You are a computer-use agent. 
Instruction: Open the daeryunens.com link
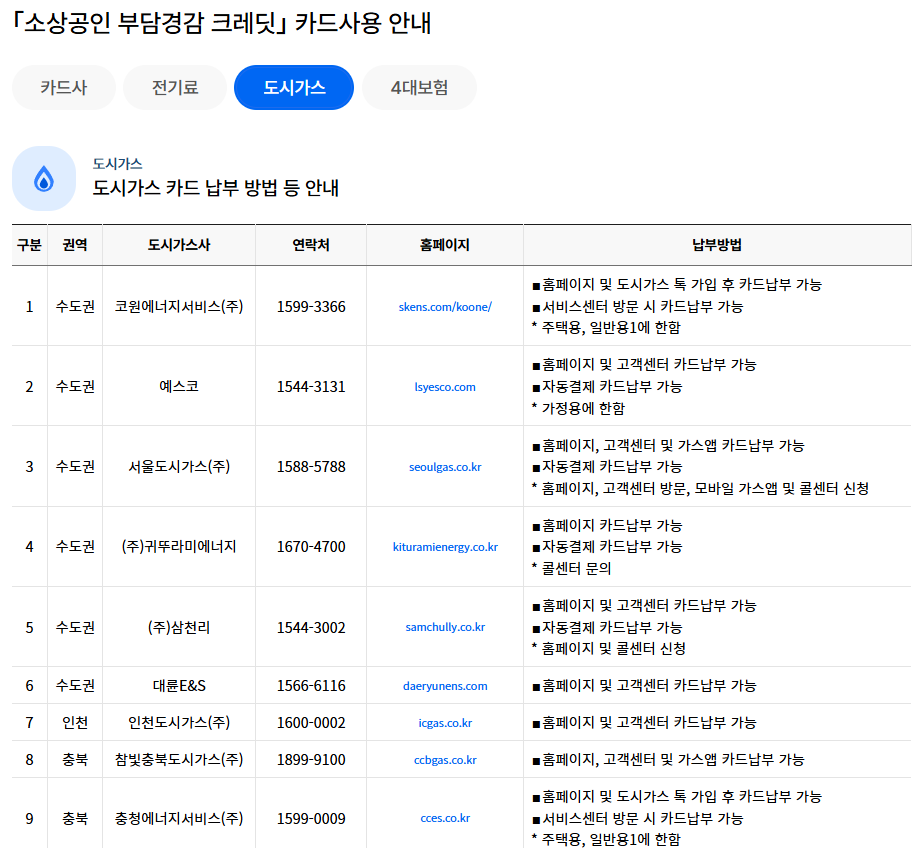pos(445,686)
